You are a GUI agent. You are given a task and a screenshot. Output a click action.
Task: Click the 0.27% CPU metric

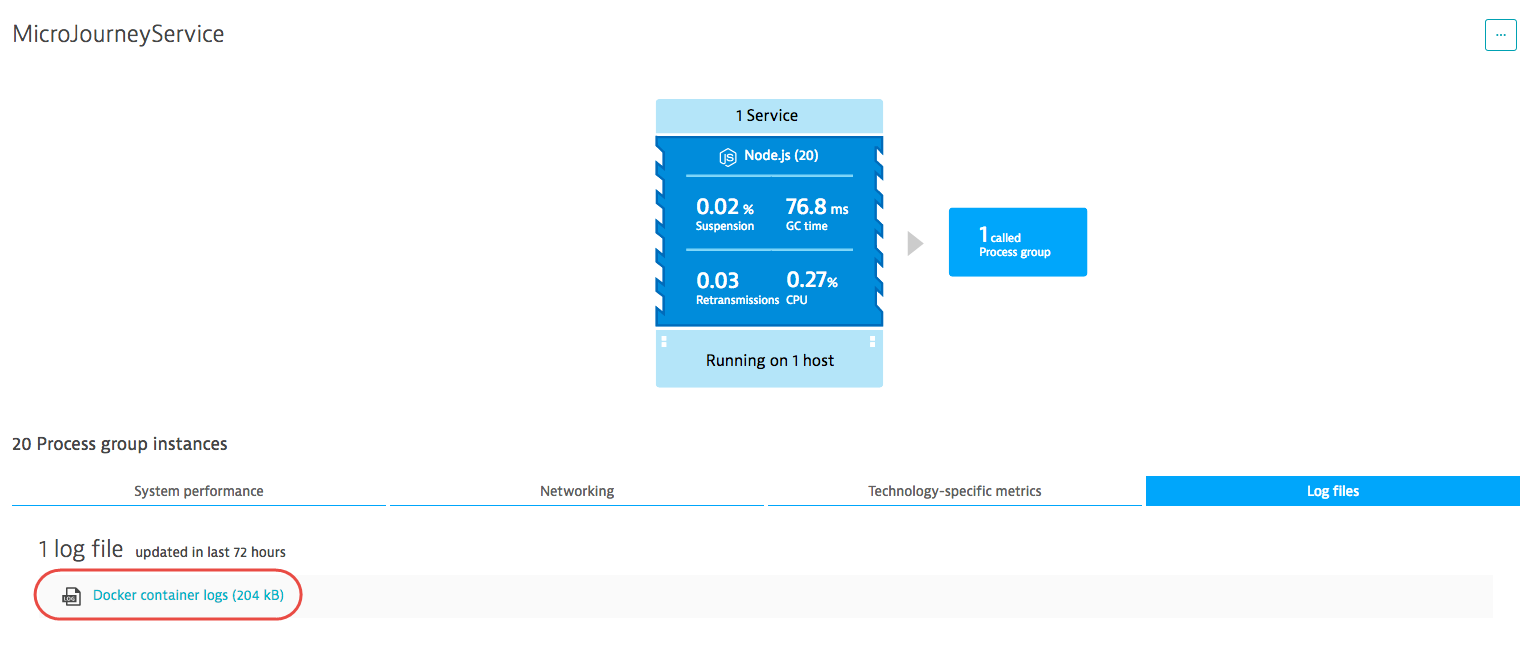(812, 288)
